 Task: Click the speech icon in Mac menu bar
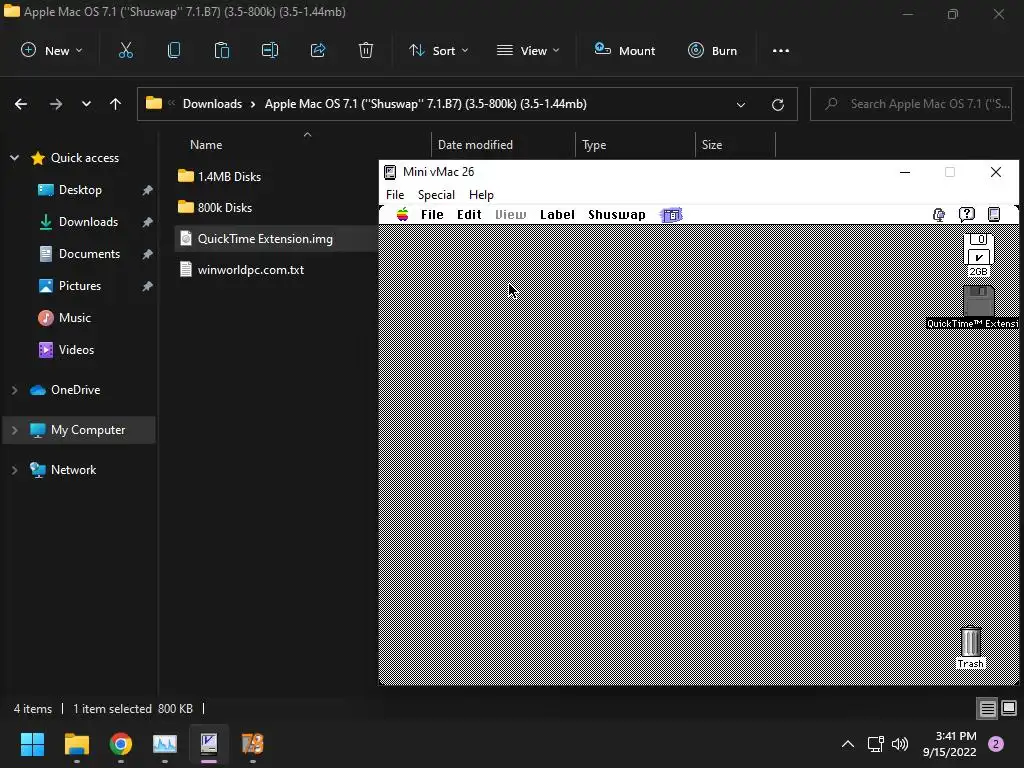[939, 215]
